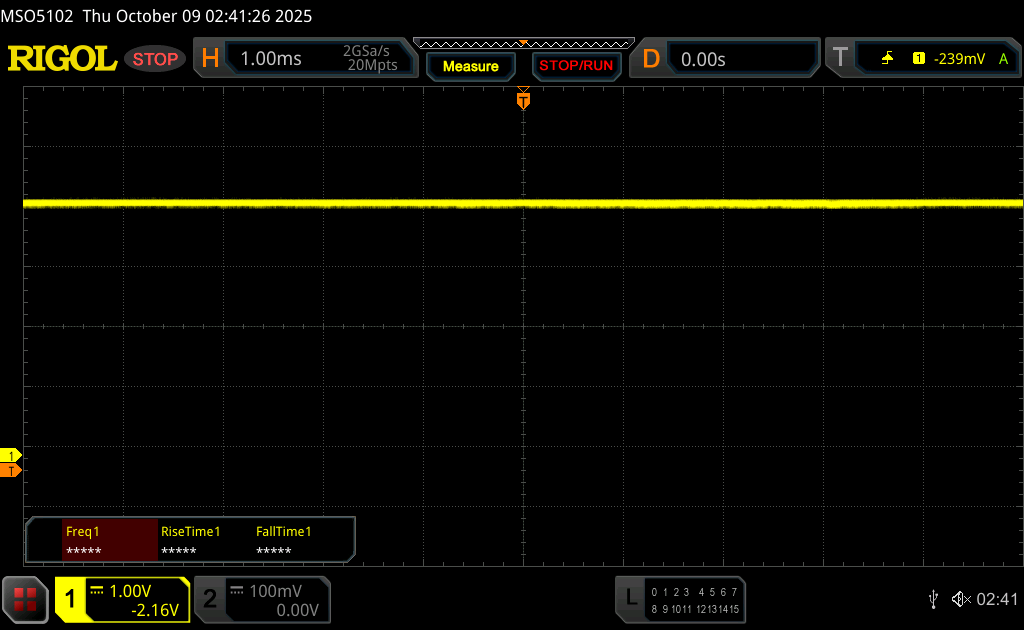1024x630 pixels.
Task: Click the orange trigger level marker on left edge
Action: click(x=11, y=470)
